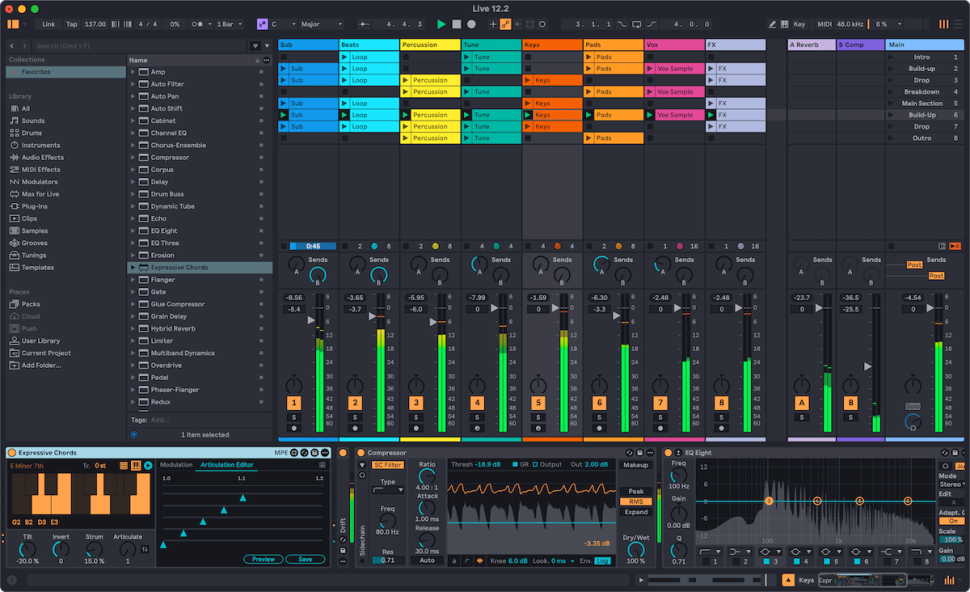Click the Save button in Articulation Editor

tap(305, 559)
